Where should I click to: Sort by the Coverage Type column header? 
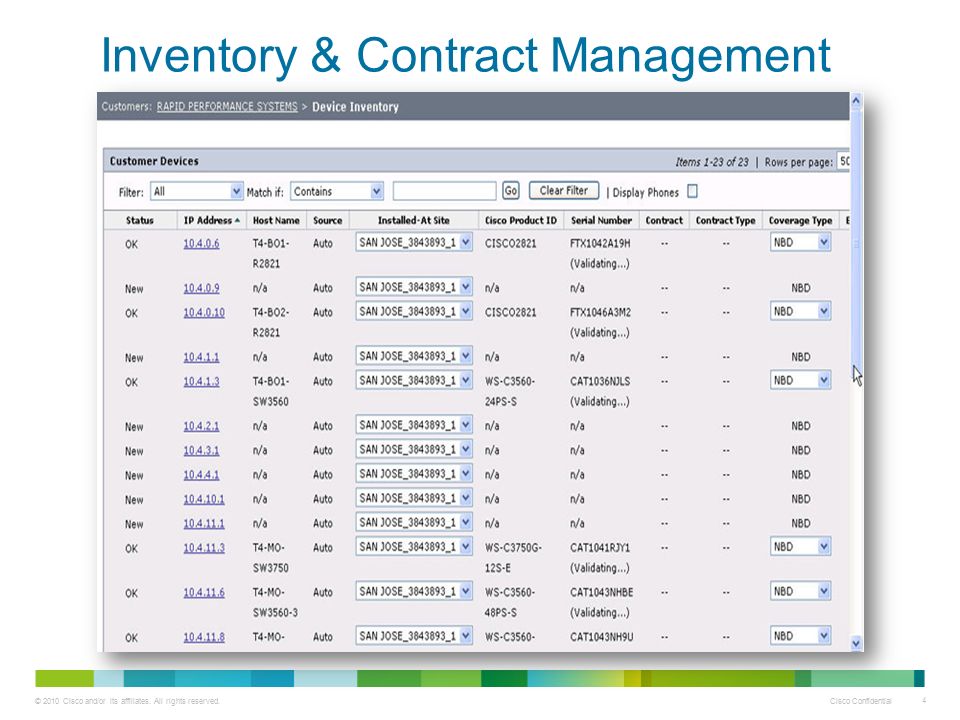(x=800, y=220)
